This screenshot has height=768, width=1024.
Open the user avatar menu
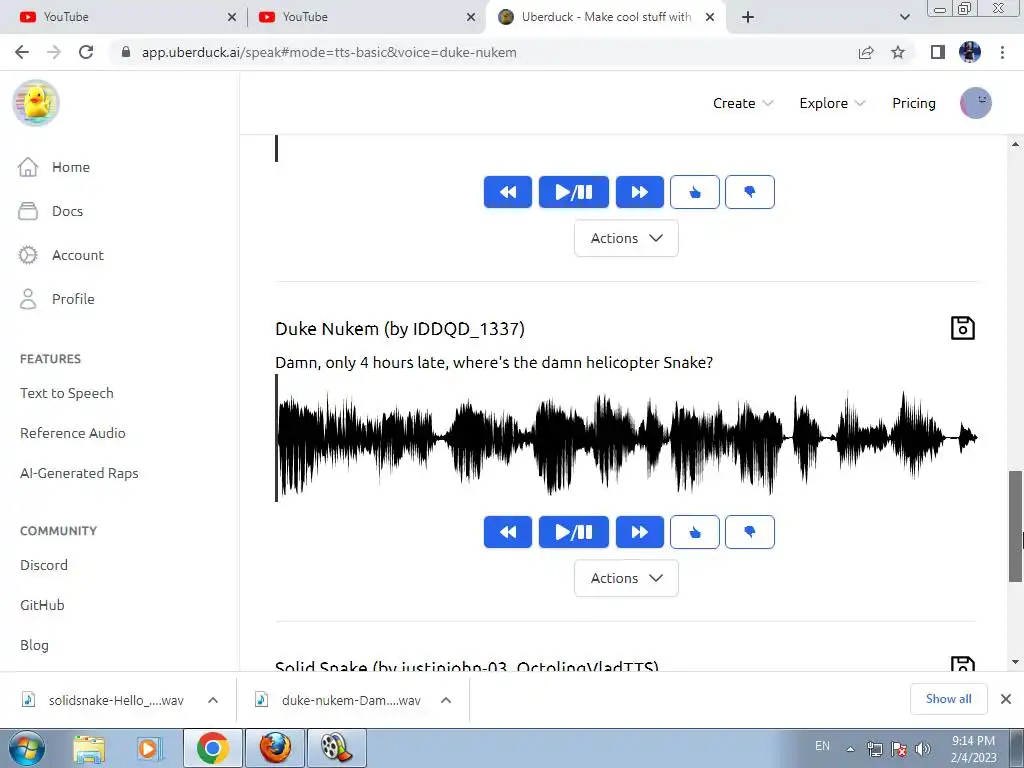[x=976, y=103]
